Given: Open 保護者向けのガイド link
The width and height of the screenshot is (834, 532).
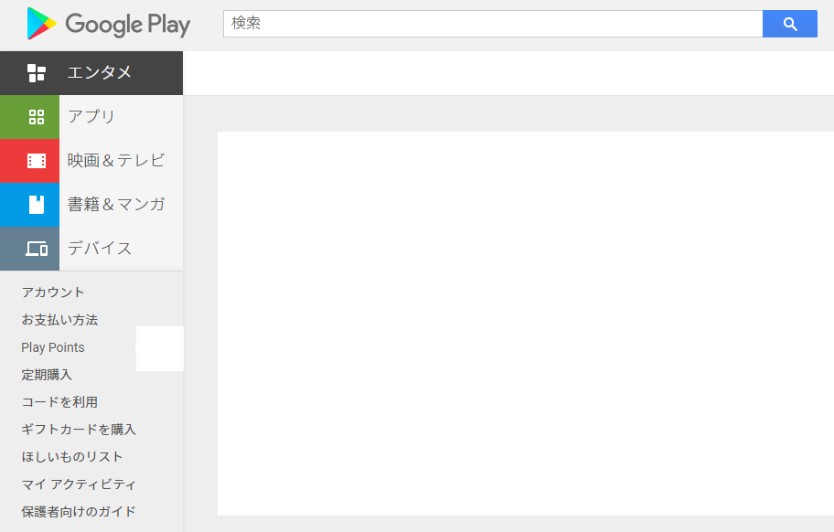Looking at the screenshot, I should [79, 512].
